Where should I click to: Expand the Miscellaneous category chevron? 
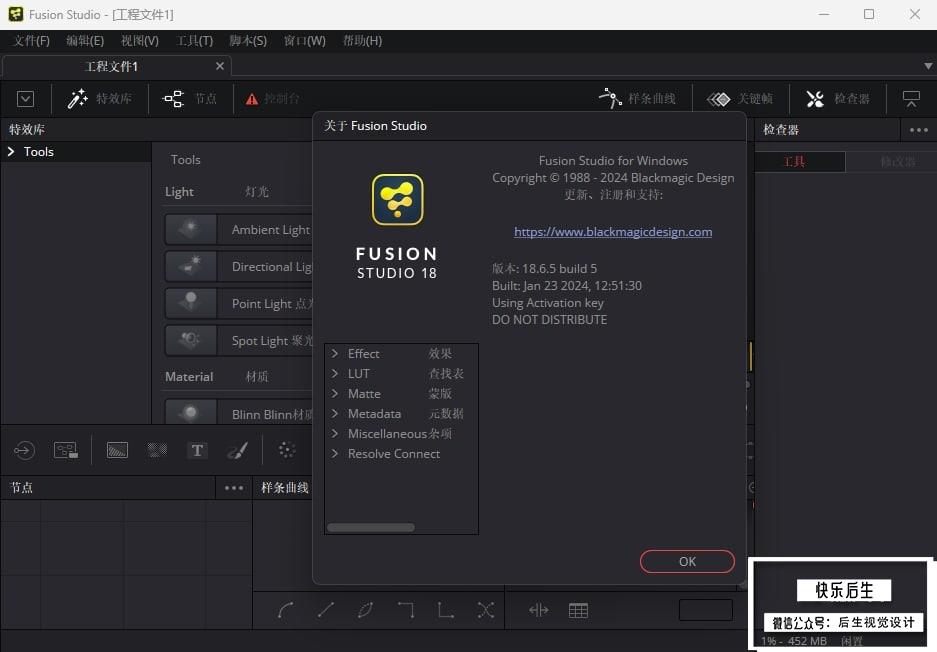point(335,433)
